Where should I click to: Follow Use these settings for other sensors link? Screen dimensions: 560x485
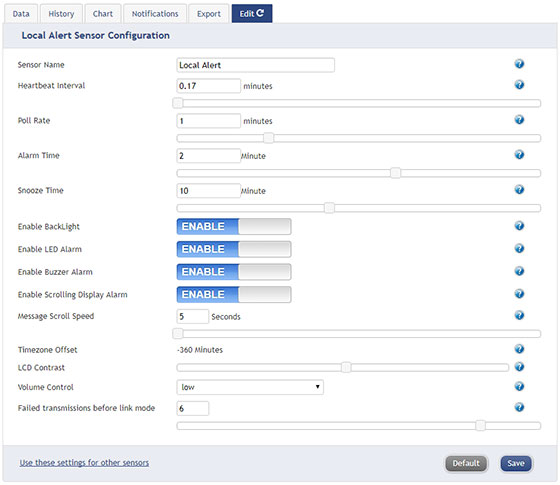[84, 463]
